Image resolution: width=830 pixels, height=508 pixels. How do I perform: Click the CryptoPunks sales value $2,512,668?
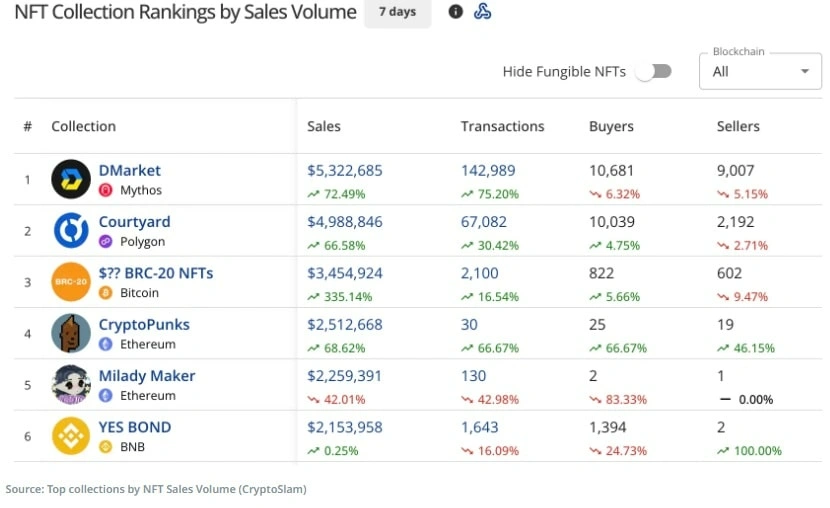click(x=345, y=324)
